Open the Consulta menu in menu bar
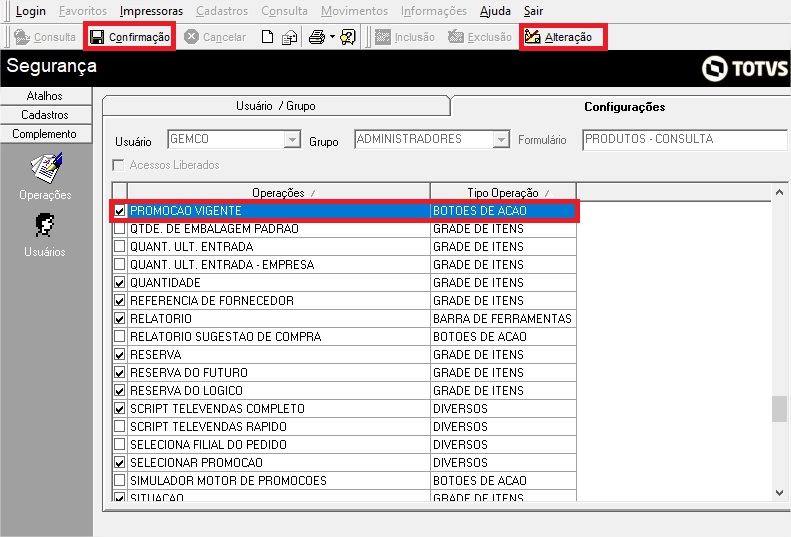The width and height of the screenshot is (791, 537). (x=284, y=11)
